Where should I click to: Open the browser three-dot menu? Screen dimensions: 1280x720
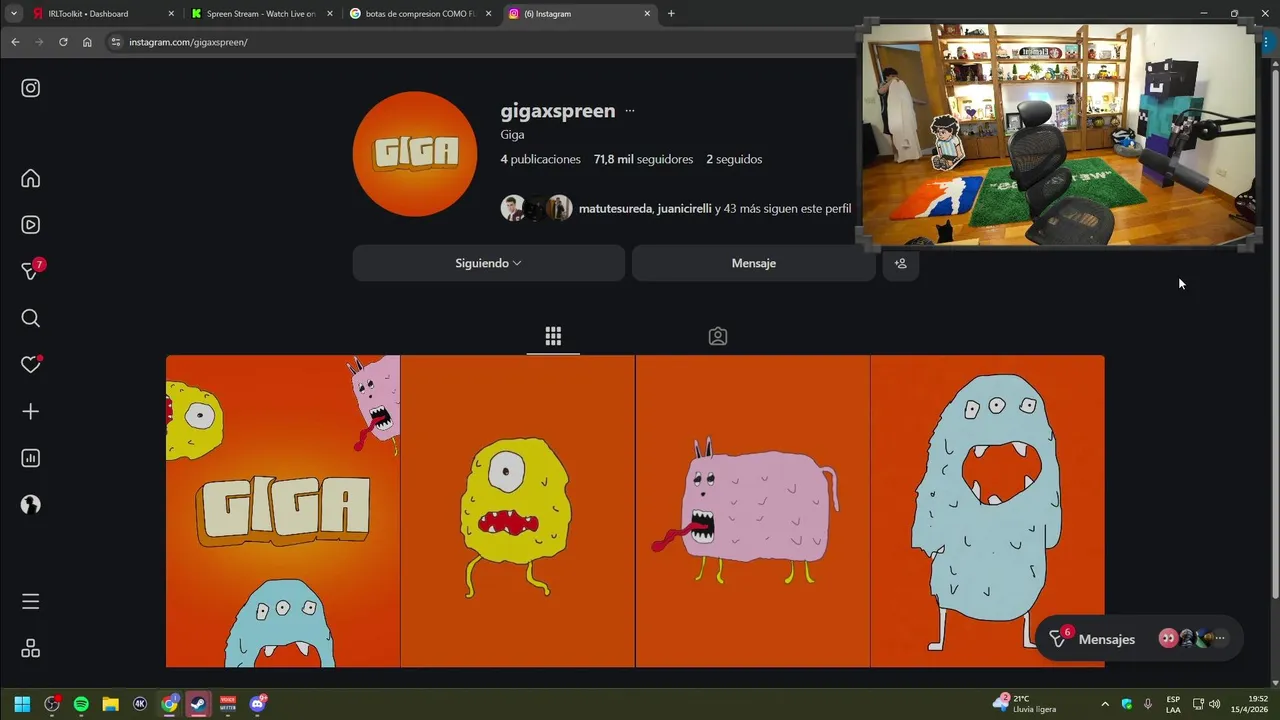pos(1266,42)
